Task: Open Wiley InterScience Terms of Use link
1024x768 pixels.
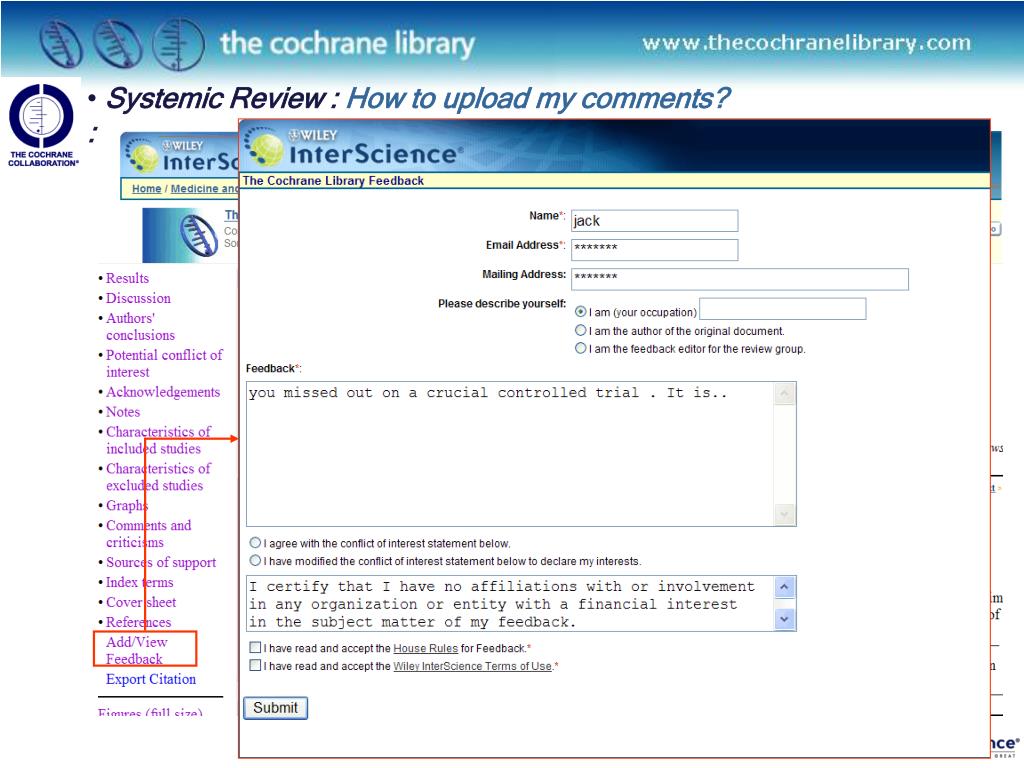Action: click(x=472, y=666)
